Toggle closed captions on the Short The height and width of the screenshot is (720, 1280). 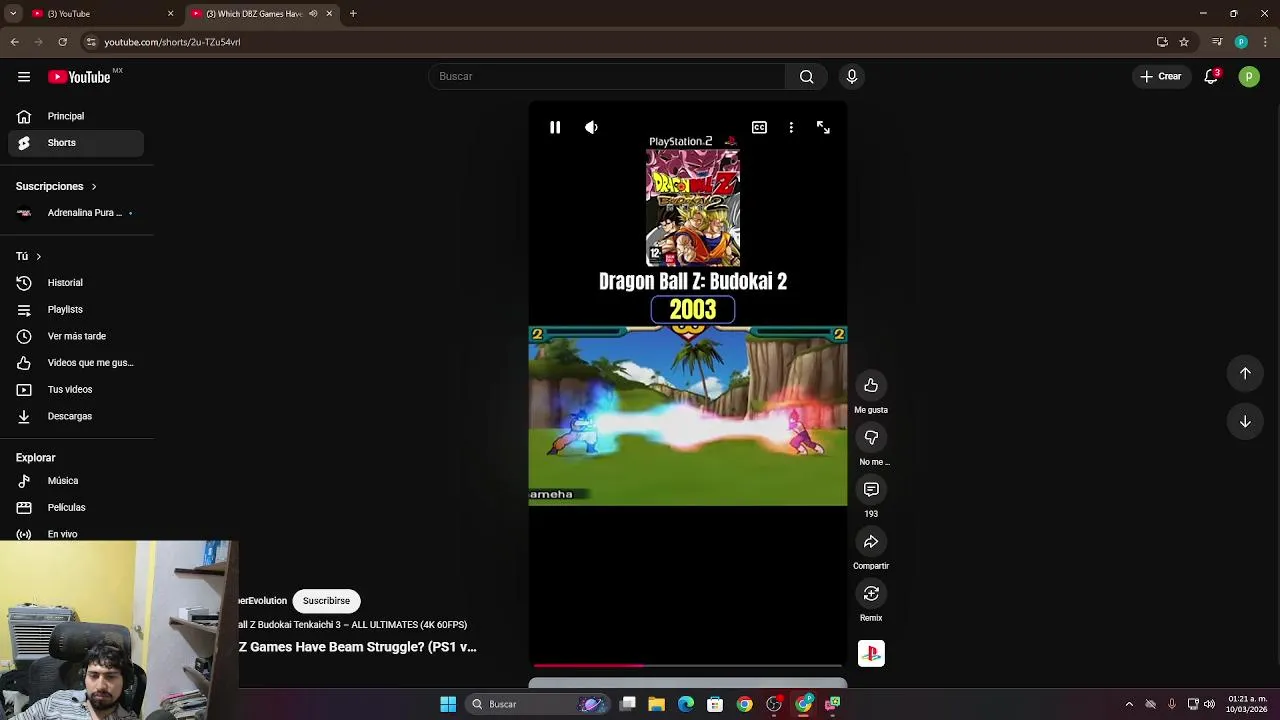(759, 127)
